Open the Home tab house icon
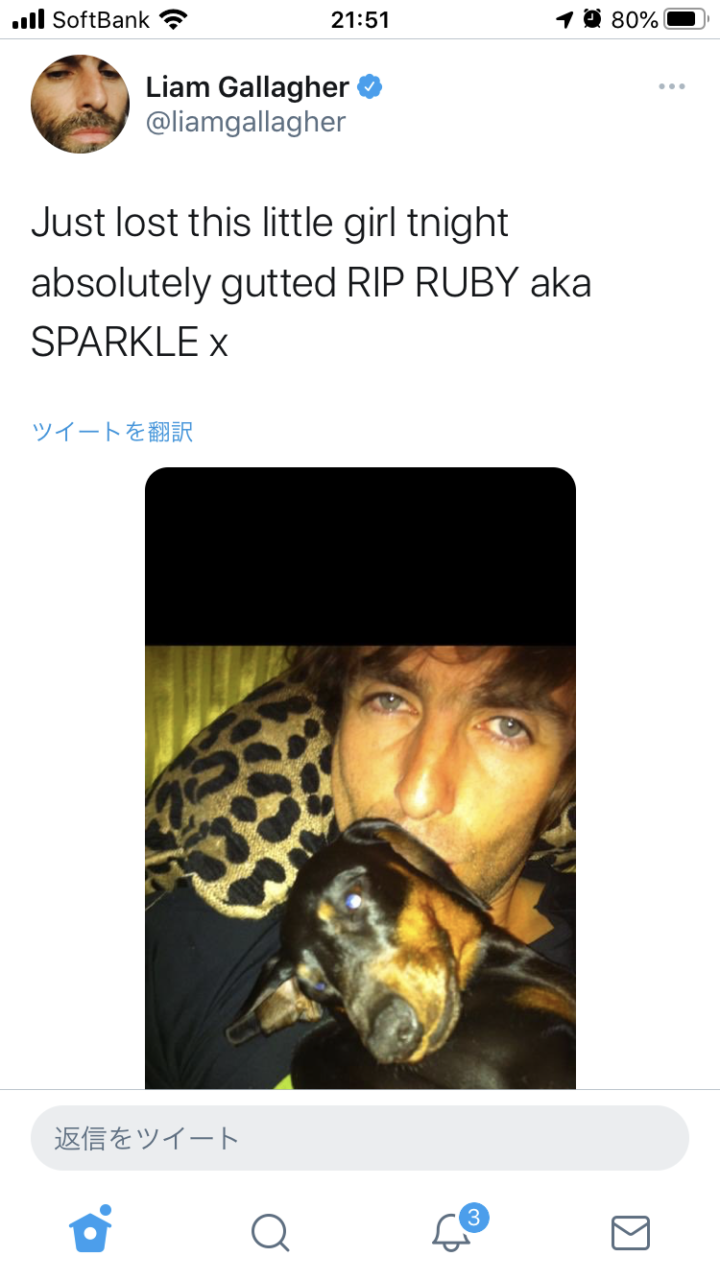Image resolution: width=720 pixels, height=1280 pixels. (x=90, y=1230)
